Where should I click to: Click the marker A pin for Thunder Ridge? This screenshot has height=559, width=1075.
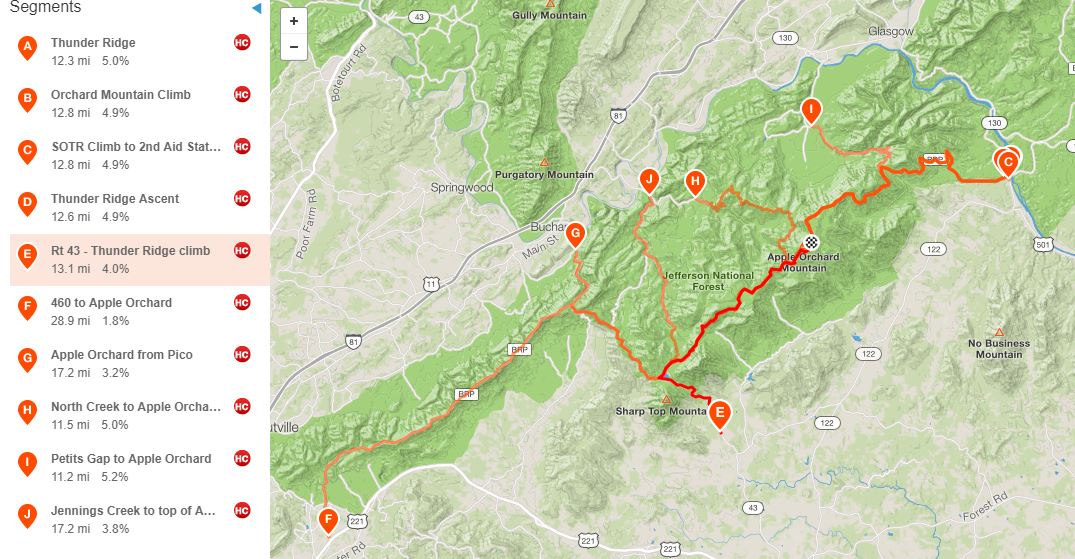pyautogui.click(x=27, y=48)
